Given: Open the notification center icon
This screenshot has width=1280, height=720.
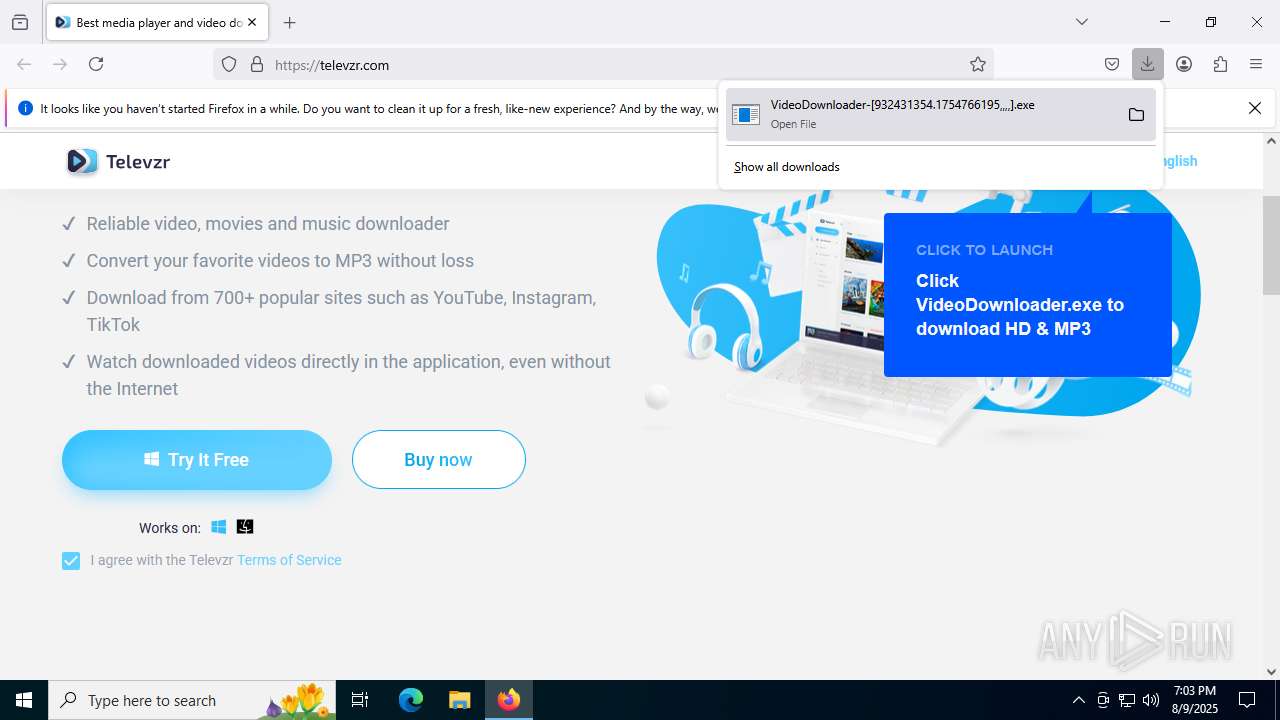Looking at the screenshot, I should coord(1247,700).
